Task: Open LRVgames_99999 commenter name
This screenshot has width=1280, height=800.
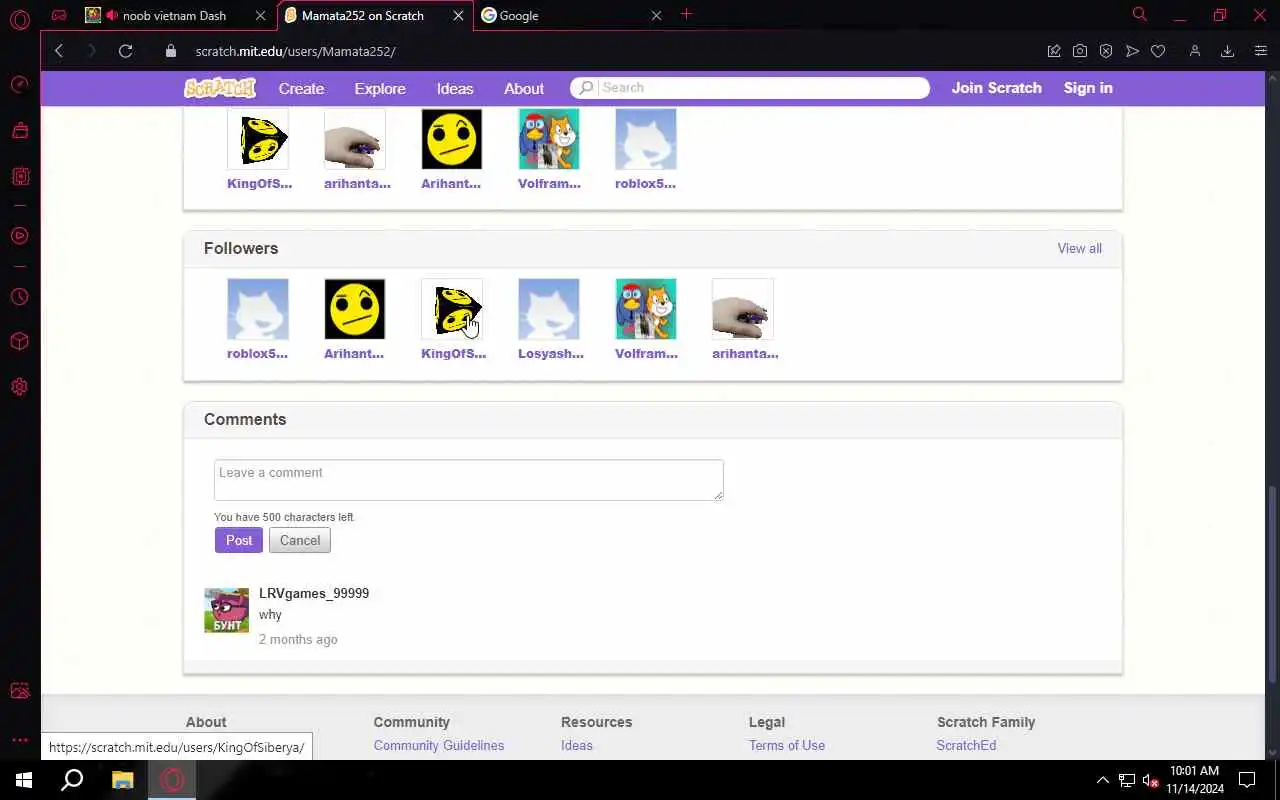Action: click(x=314, y=593)
